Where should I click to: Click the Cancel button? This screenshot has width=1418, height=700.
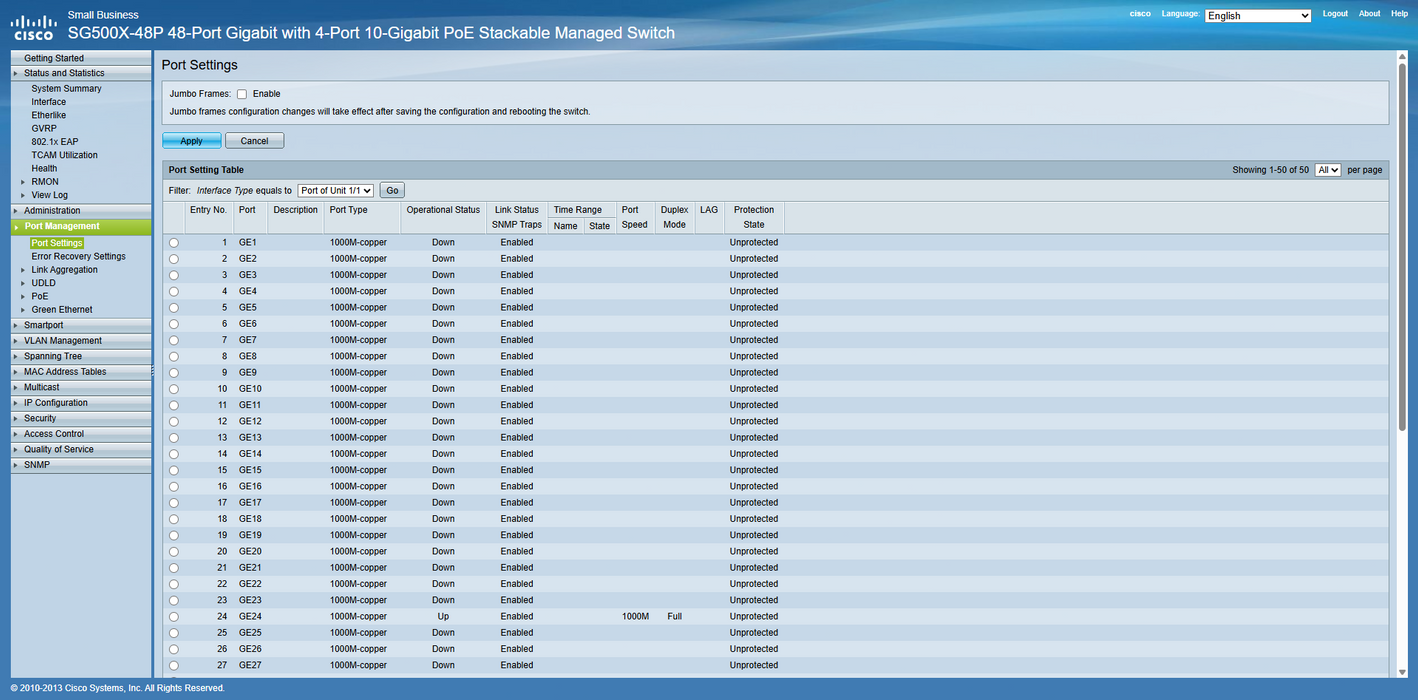click(x=254, y=141)
